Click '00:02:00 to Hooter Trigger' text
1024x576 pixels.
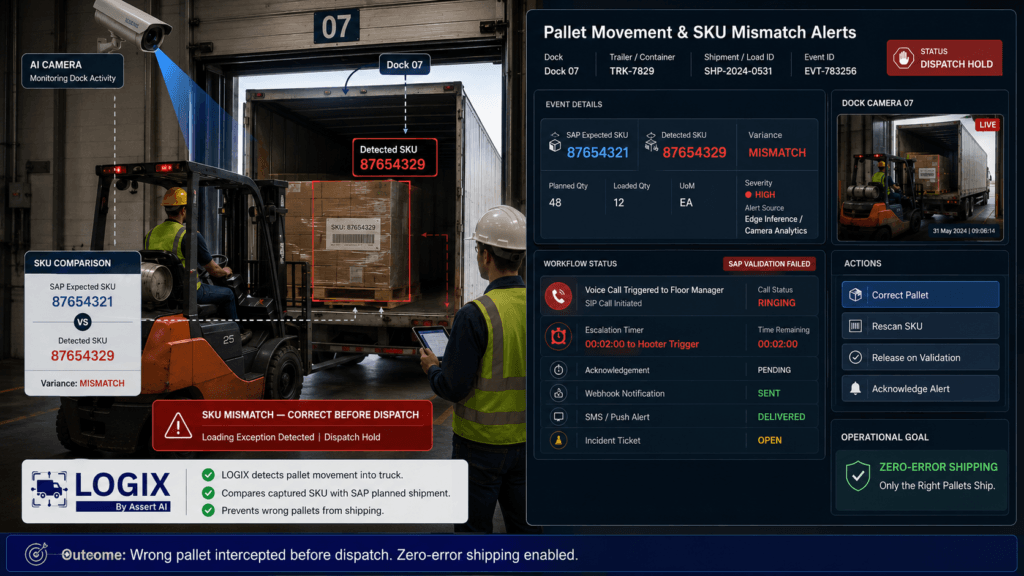(642, 344)
